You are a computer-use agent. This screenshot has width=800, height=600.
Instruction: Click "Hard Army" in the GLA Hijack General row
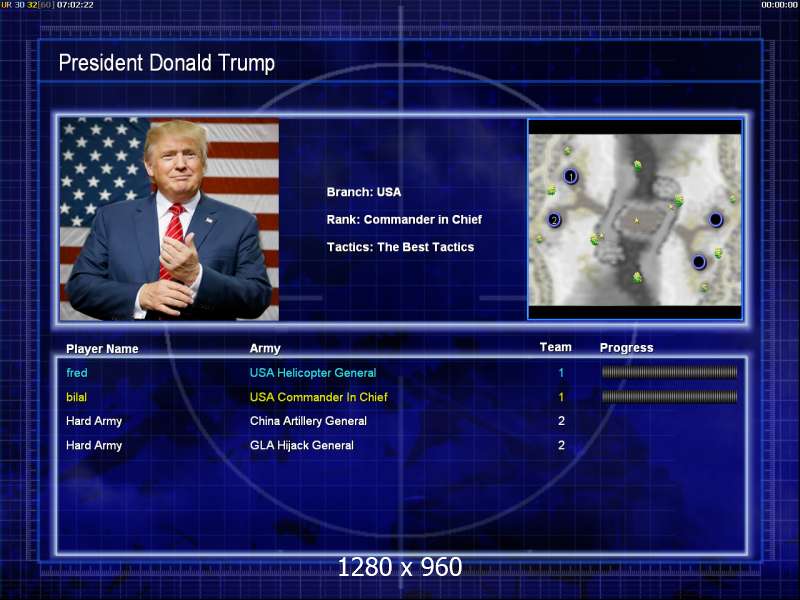[x=94, y=445]
